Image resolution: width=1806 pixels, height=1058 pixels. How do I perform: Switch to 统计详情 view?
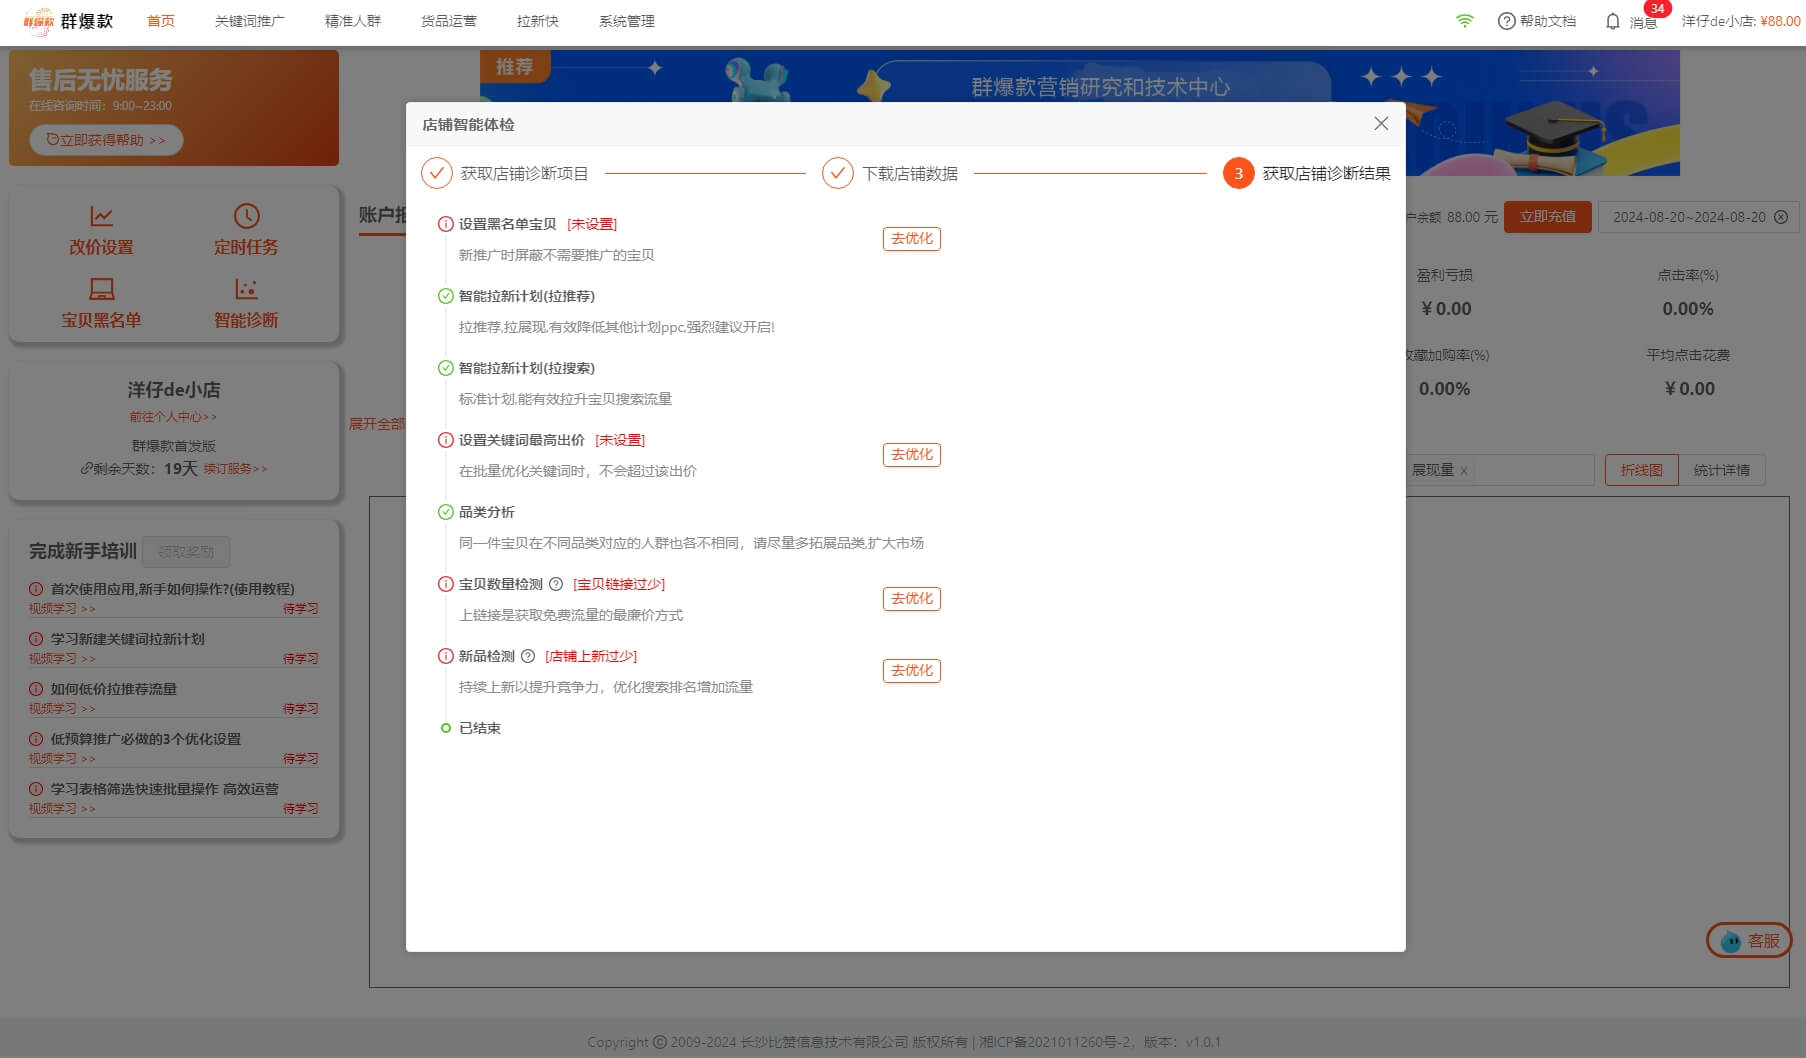pyautogui.click(x=1722, y=470)
